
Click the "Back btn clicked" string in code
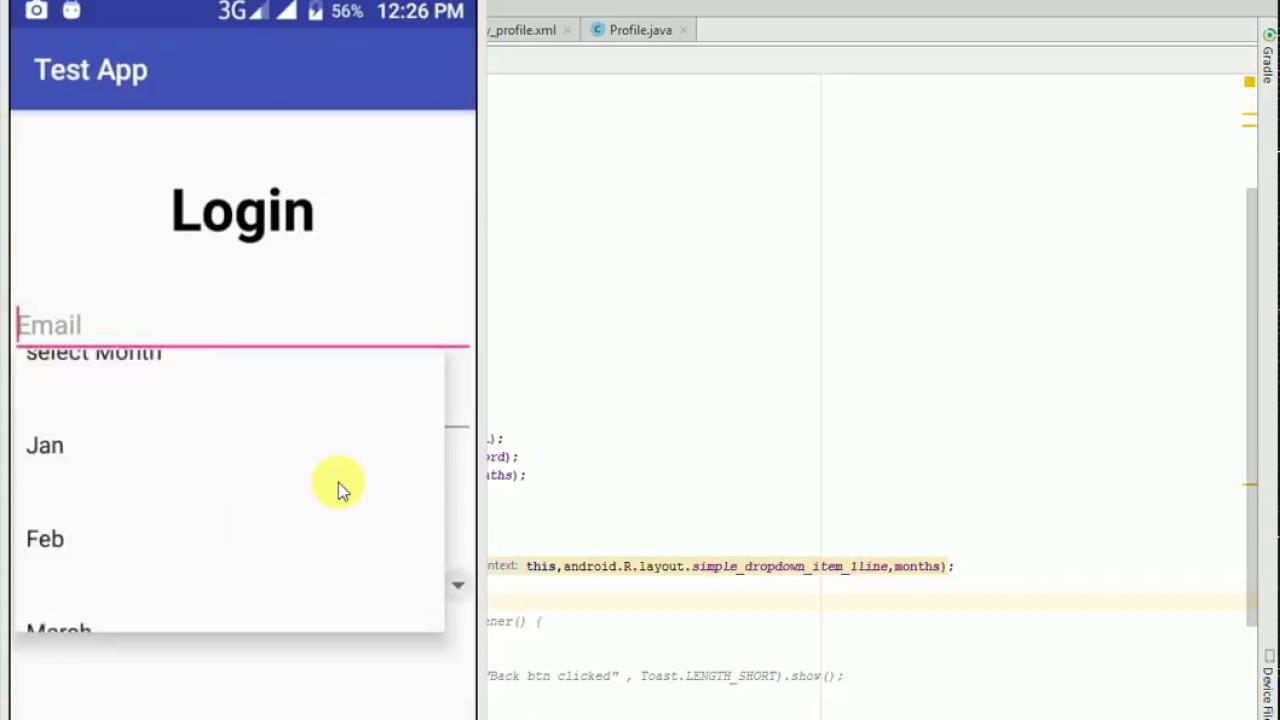pos(553,676)
